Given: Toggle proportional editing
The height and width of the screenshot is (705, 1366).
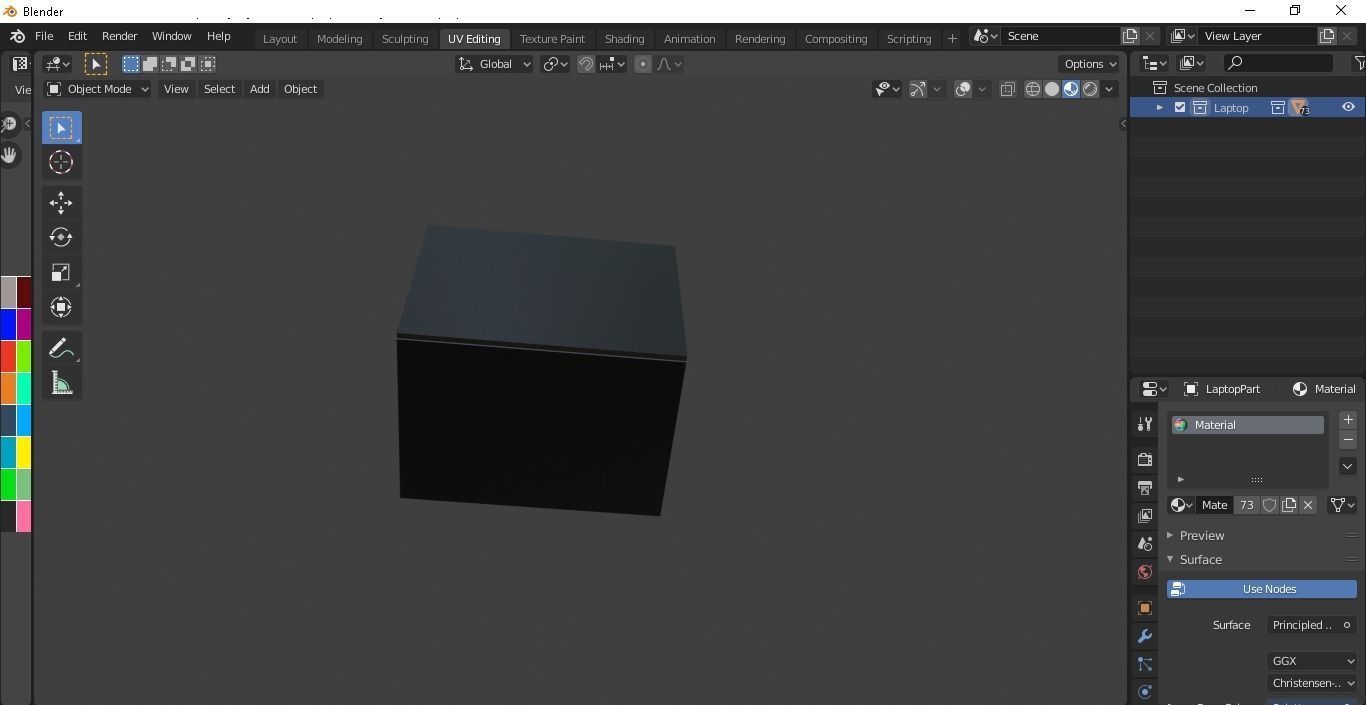Looking at the screenshot, I should (x=643, y=64).
